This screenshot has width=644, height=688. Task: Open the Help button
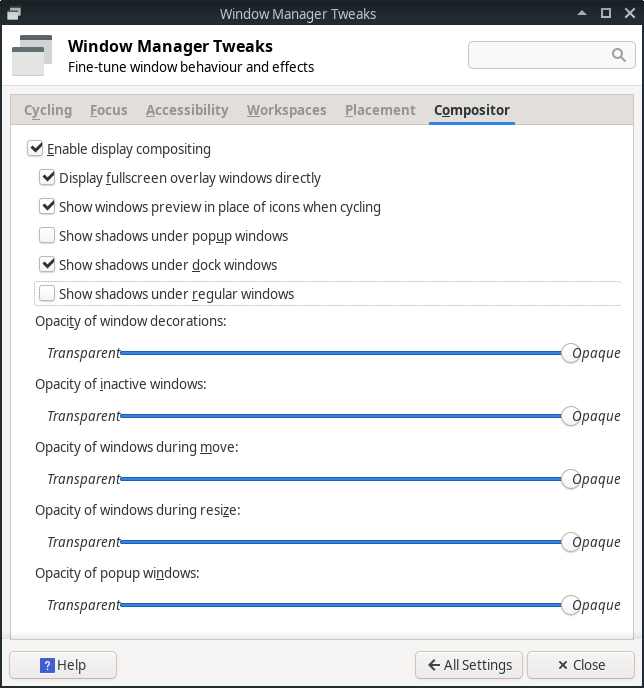[63, 665]
